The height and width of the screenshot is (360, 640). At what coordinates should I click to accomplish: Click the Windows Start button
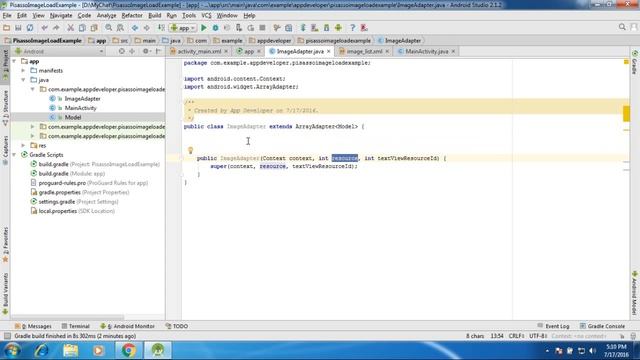[12, 350]
